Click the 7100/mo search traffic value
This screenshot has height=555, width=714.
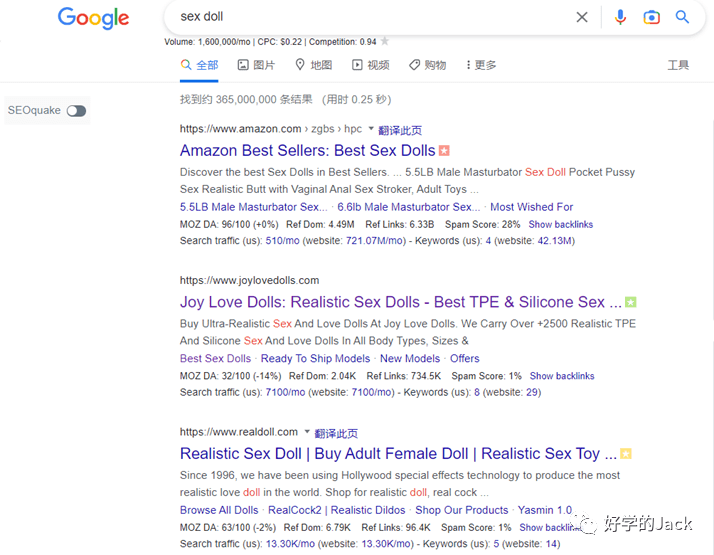pos(285,392)
